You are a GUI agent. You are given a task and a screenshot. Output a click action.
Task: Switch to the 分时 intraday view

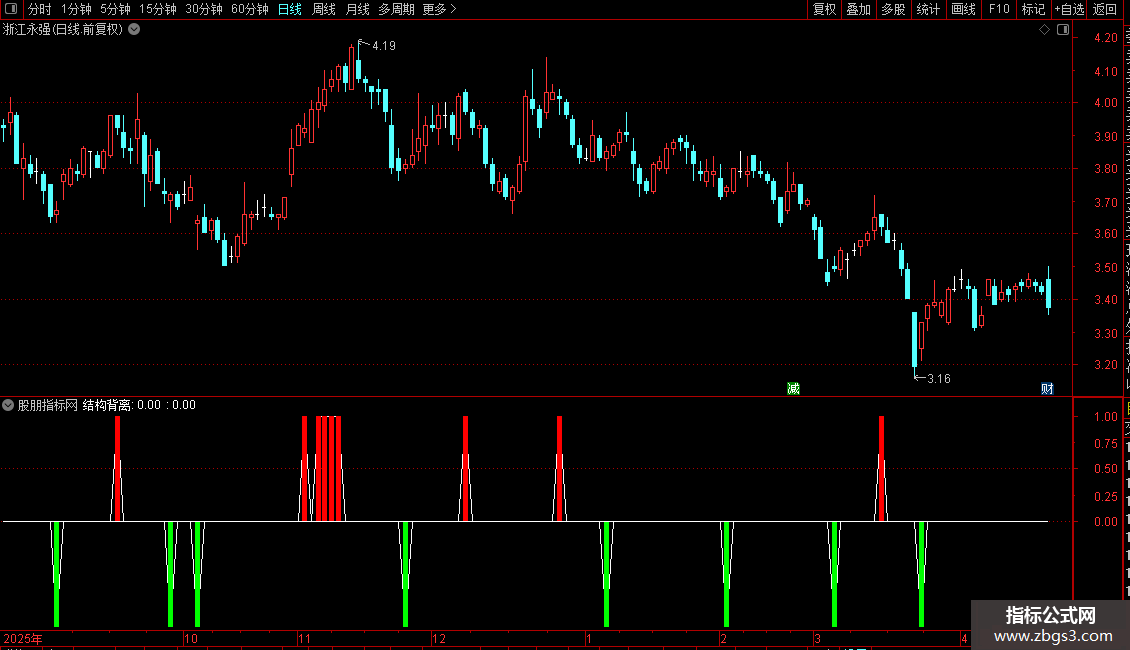40,9
